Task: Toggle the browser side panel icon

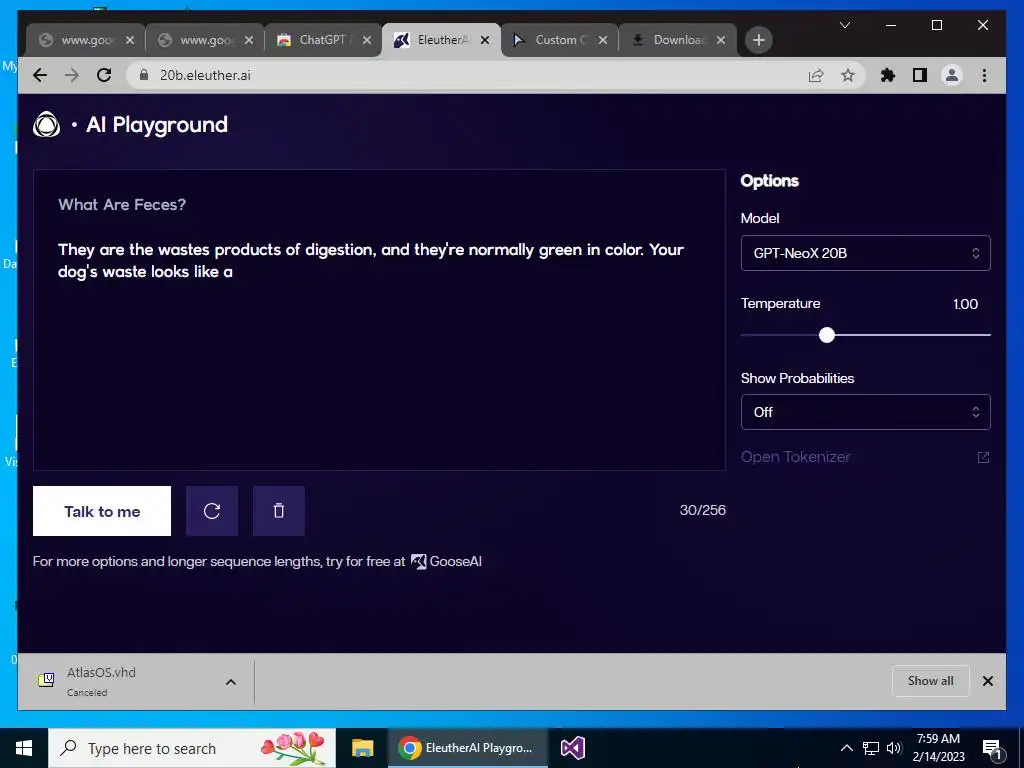Action: (x=920, y=75)
